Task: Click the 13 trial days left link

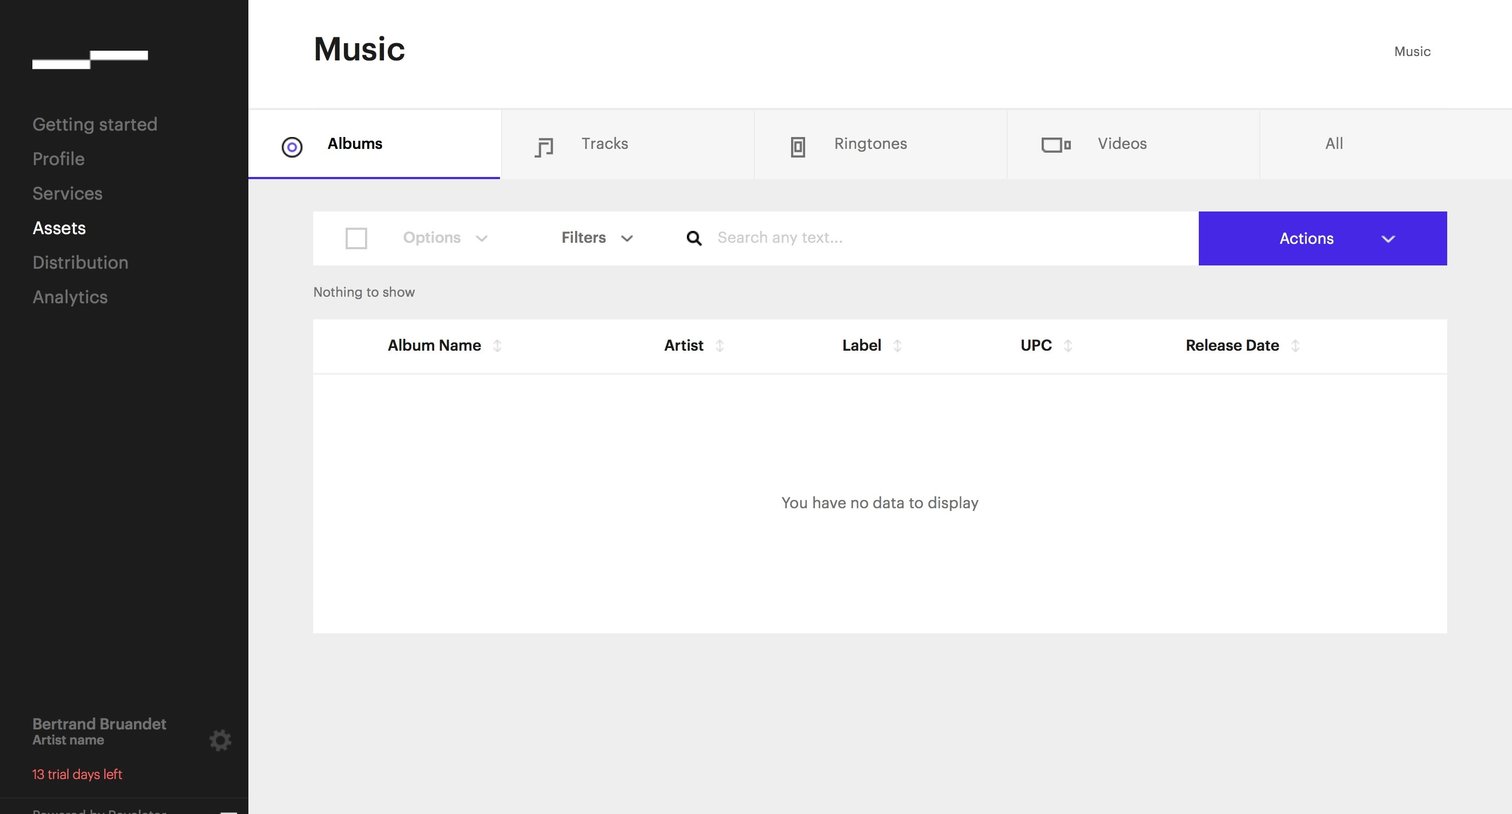Action: tap(77, 774)
